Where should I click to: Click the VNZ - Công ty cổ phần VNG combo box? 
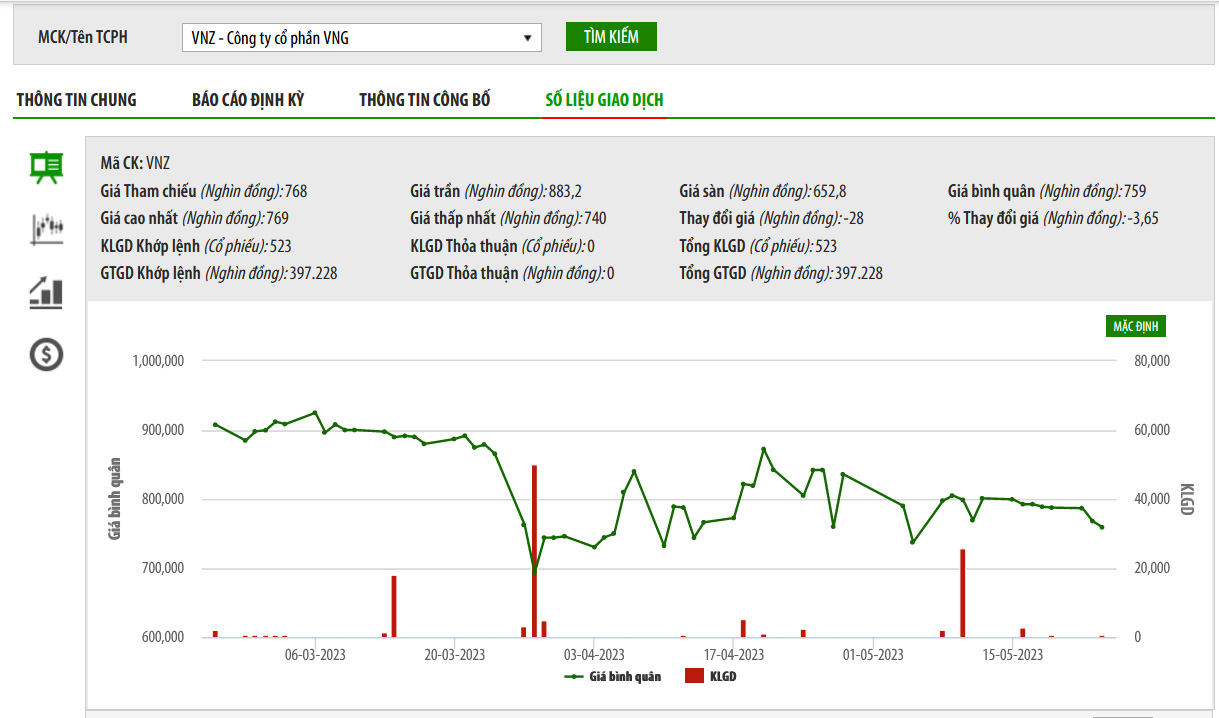355,38
